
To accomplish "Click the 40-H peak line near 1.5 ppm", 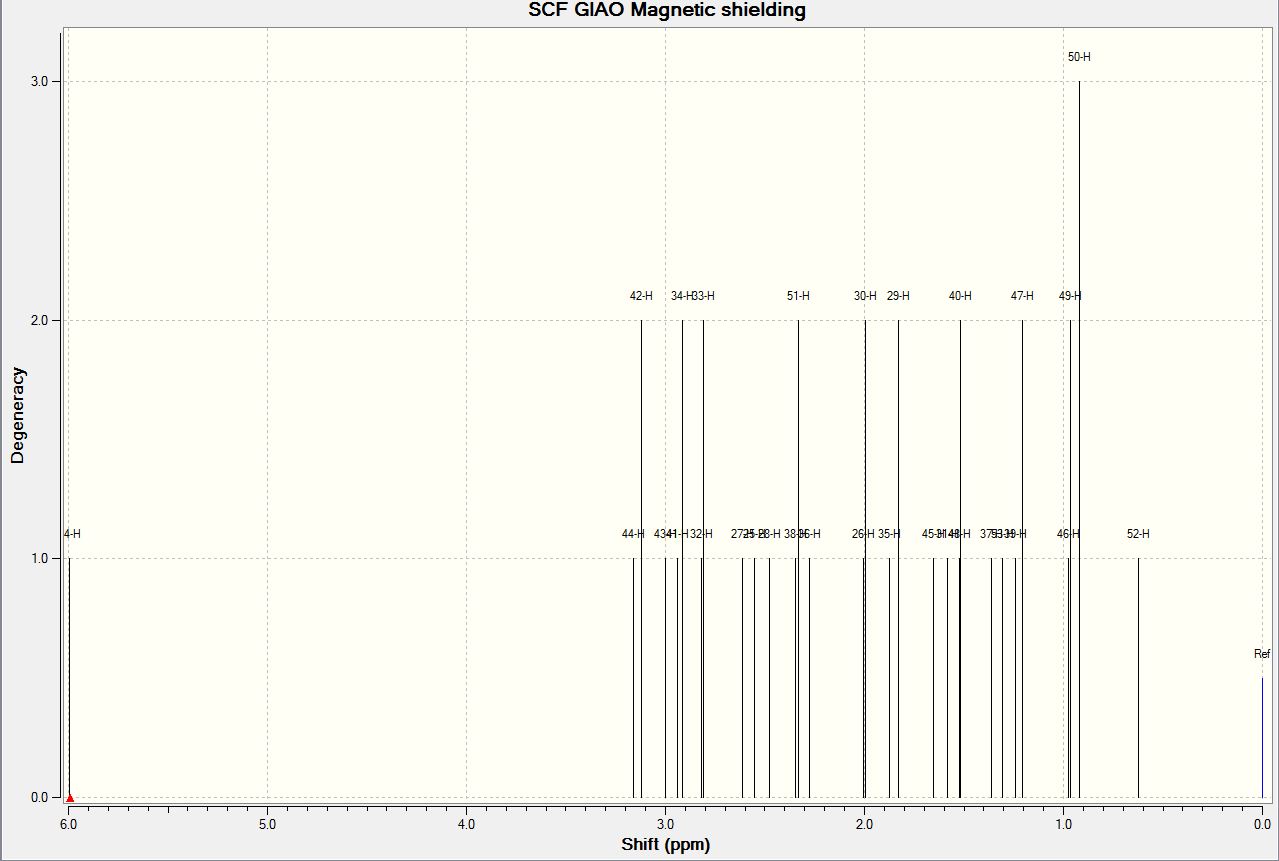I will pos(960,558).
